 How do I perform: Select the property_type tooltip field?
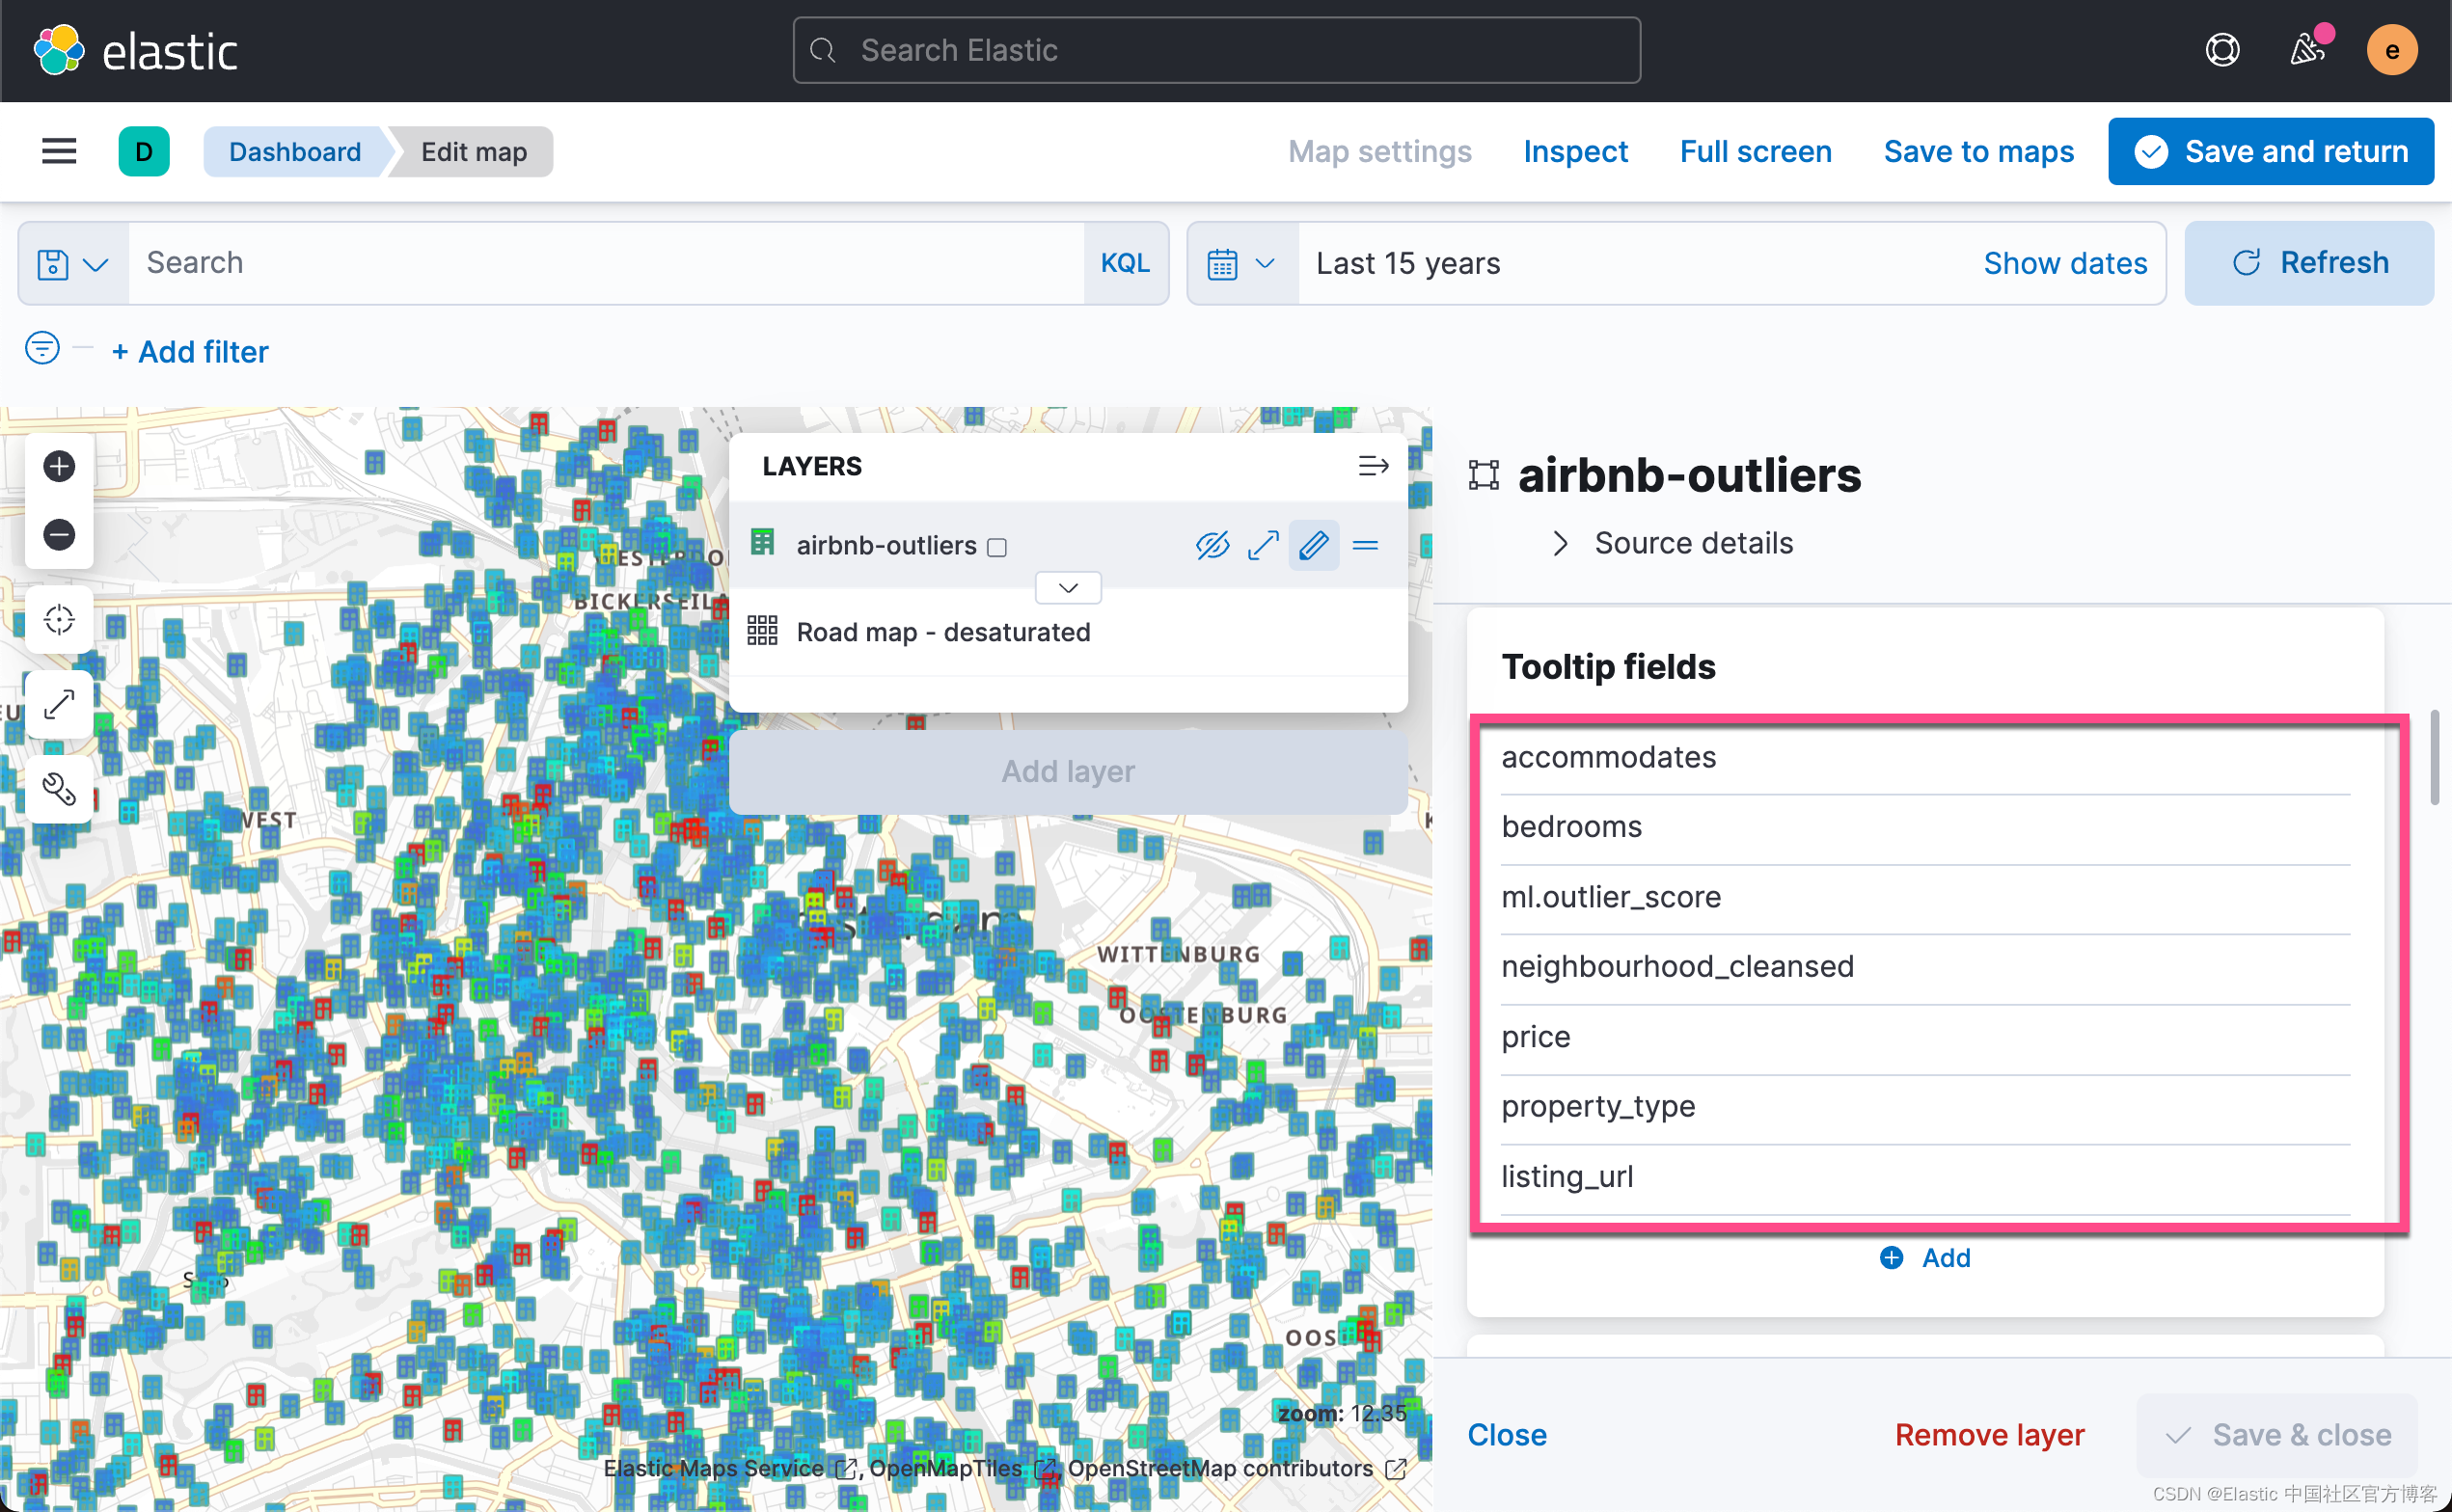pos(1925,1107)
